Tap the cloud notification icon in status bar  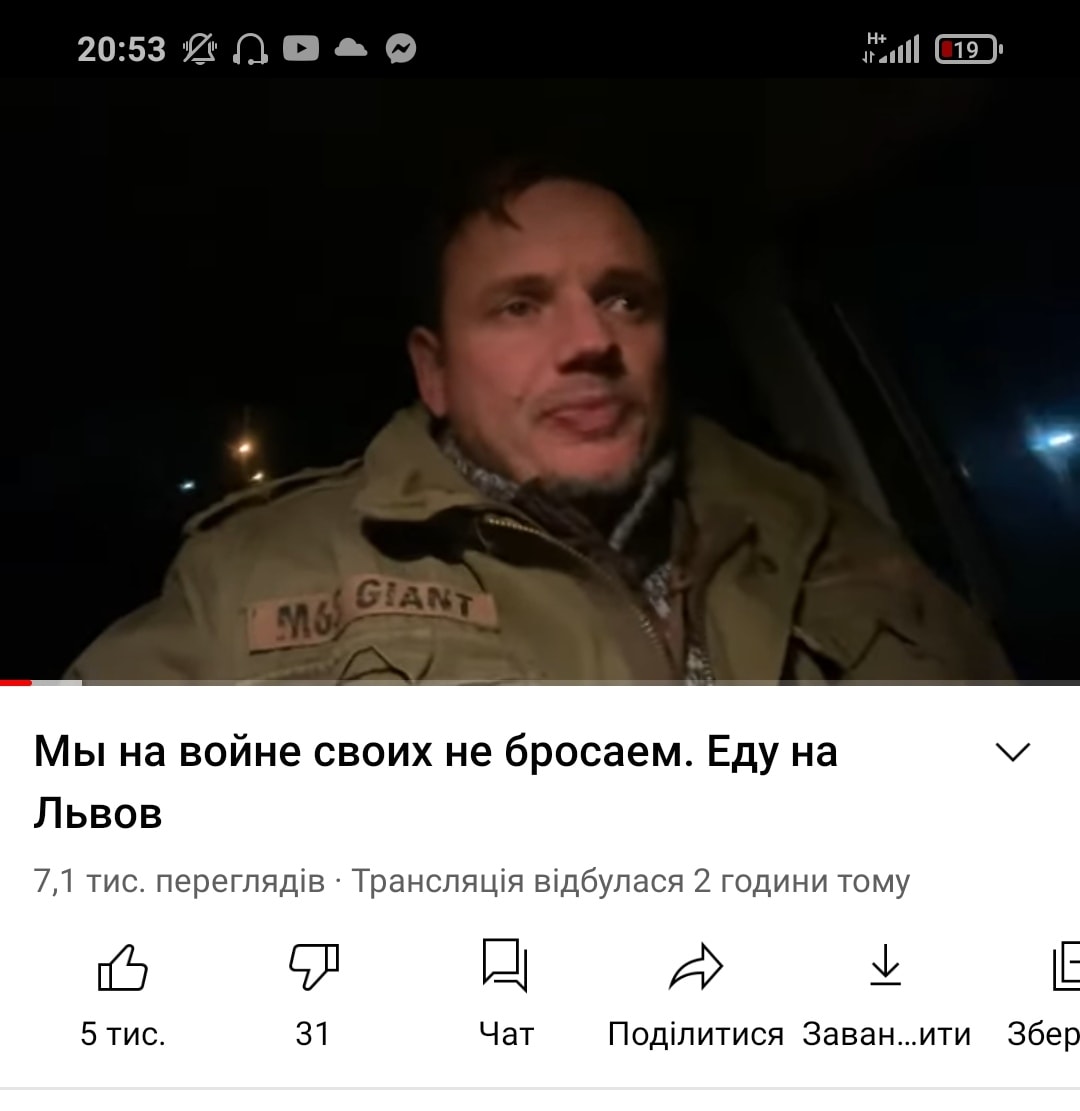[x=351, y=48]
